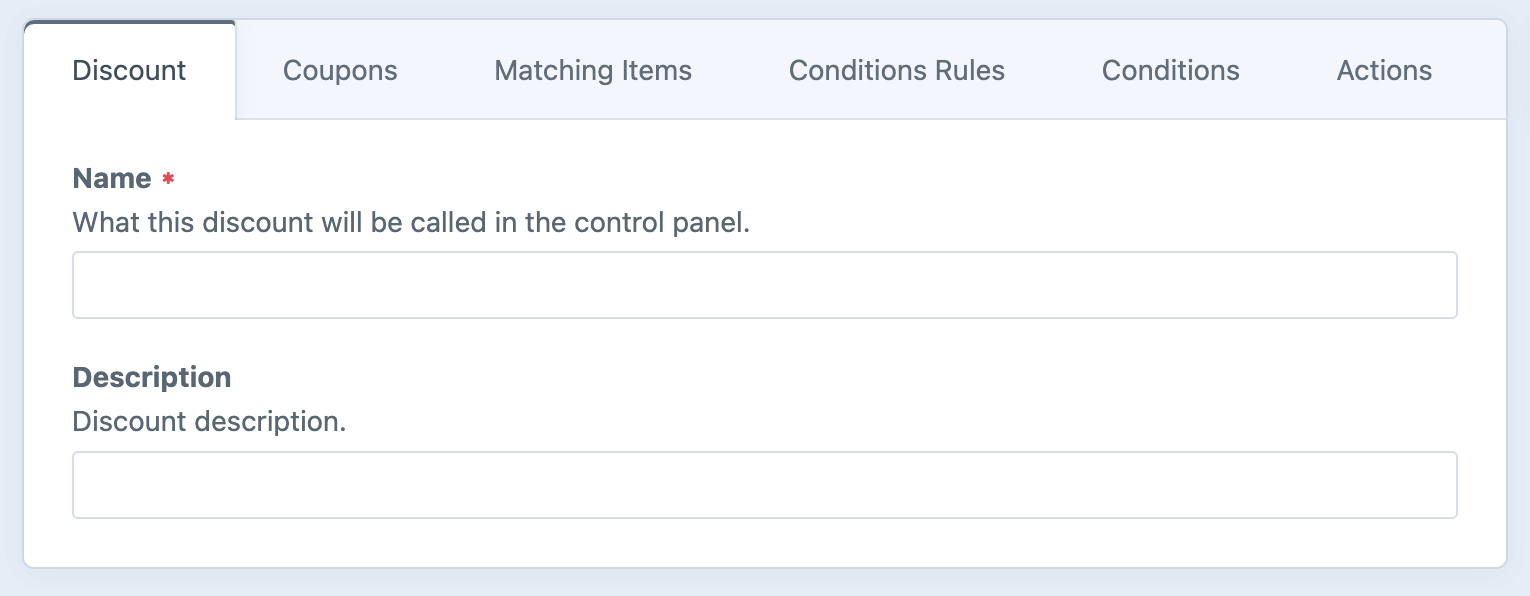
Task: Open the Matching Items tab
Action: tap(593, 71)
